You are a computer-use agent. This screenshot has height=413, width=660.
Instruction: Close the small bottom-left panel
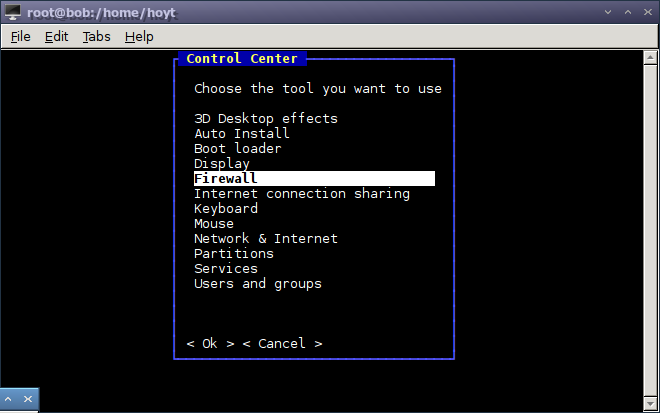pyautogui.click(x=27, y=400)
